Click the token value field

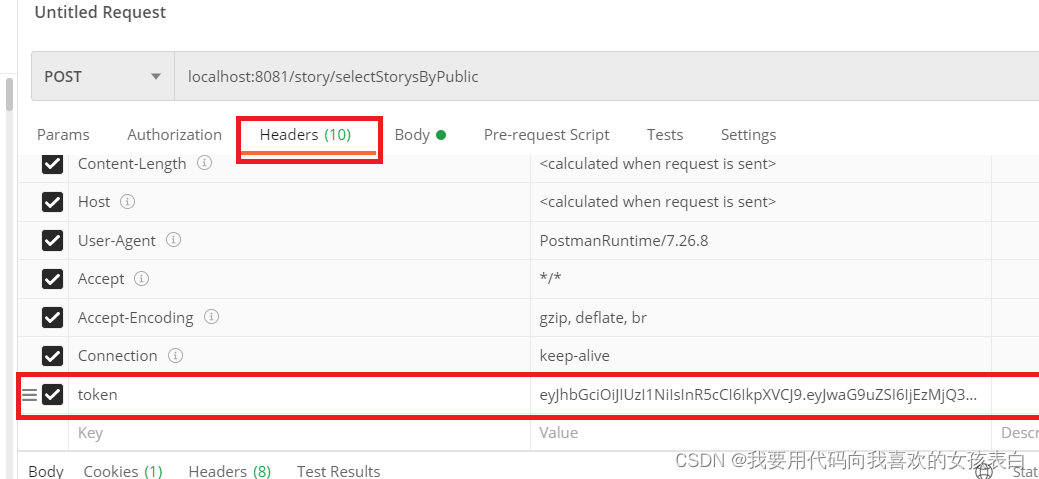click(758, 395)
